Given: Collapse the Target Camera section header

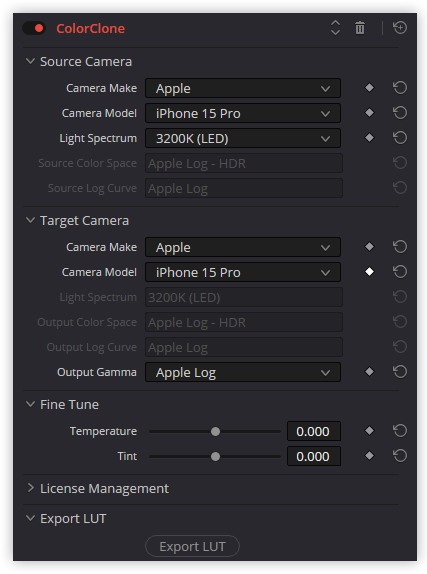Looking at the screenshot, I should 78,221.
